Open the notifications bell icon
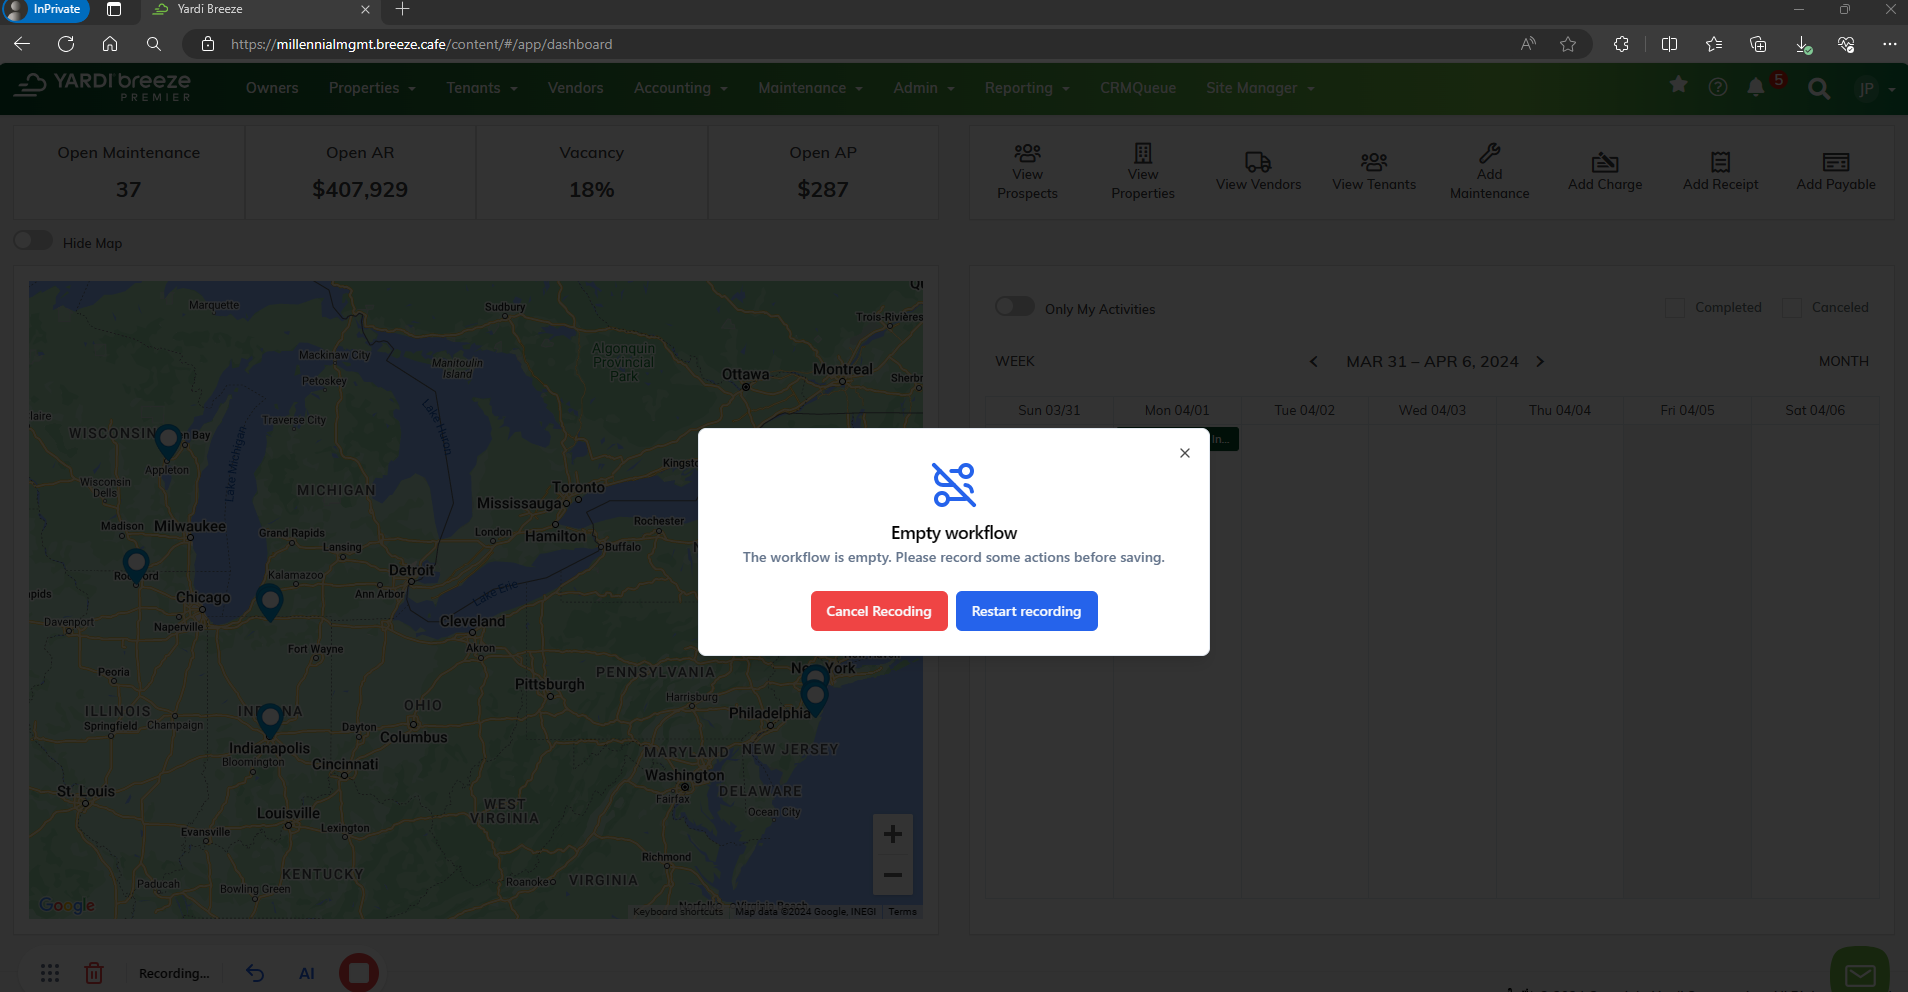This screenshot has width=1908, height=992. pos(1755,88)
